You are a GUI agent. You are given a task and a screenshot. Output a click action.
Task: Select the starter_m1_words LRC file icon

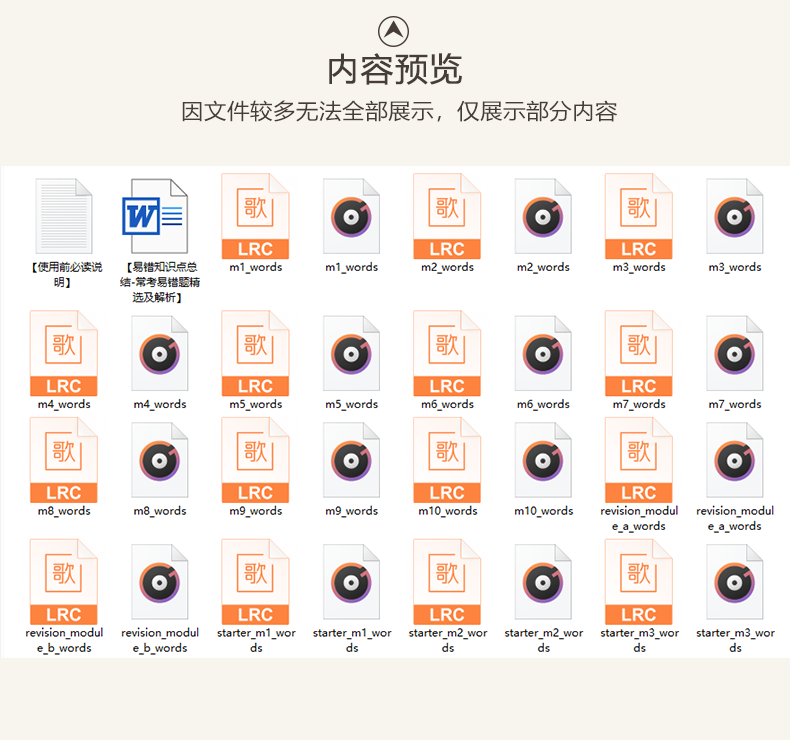tap(255, 582)
